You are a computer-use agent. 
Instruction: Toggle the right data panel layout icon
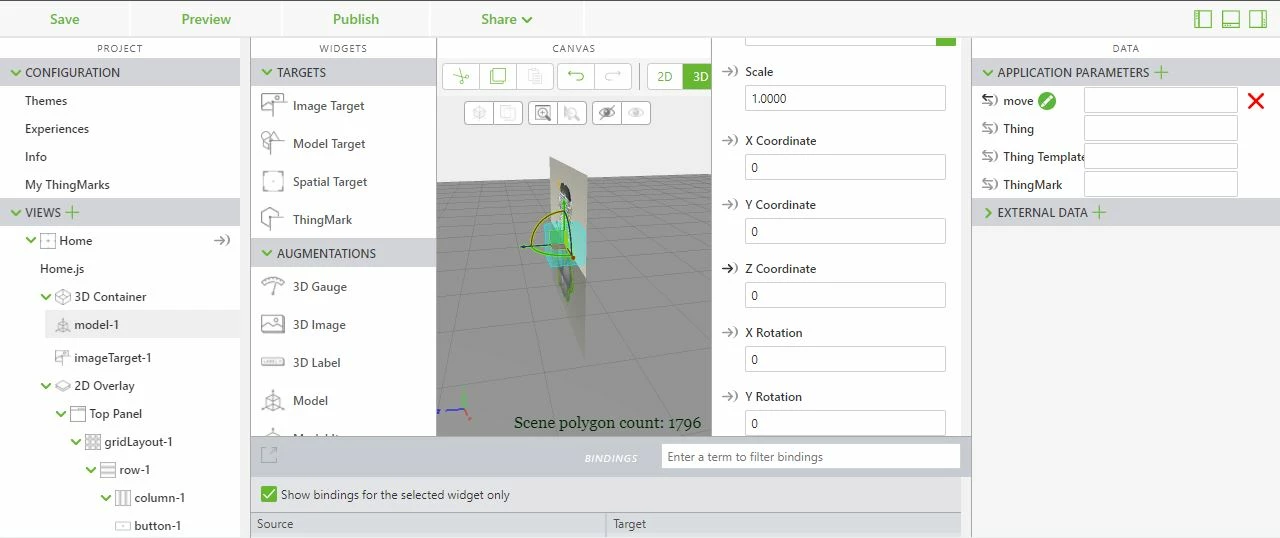point(1257,19)
